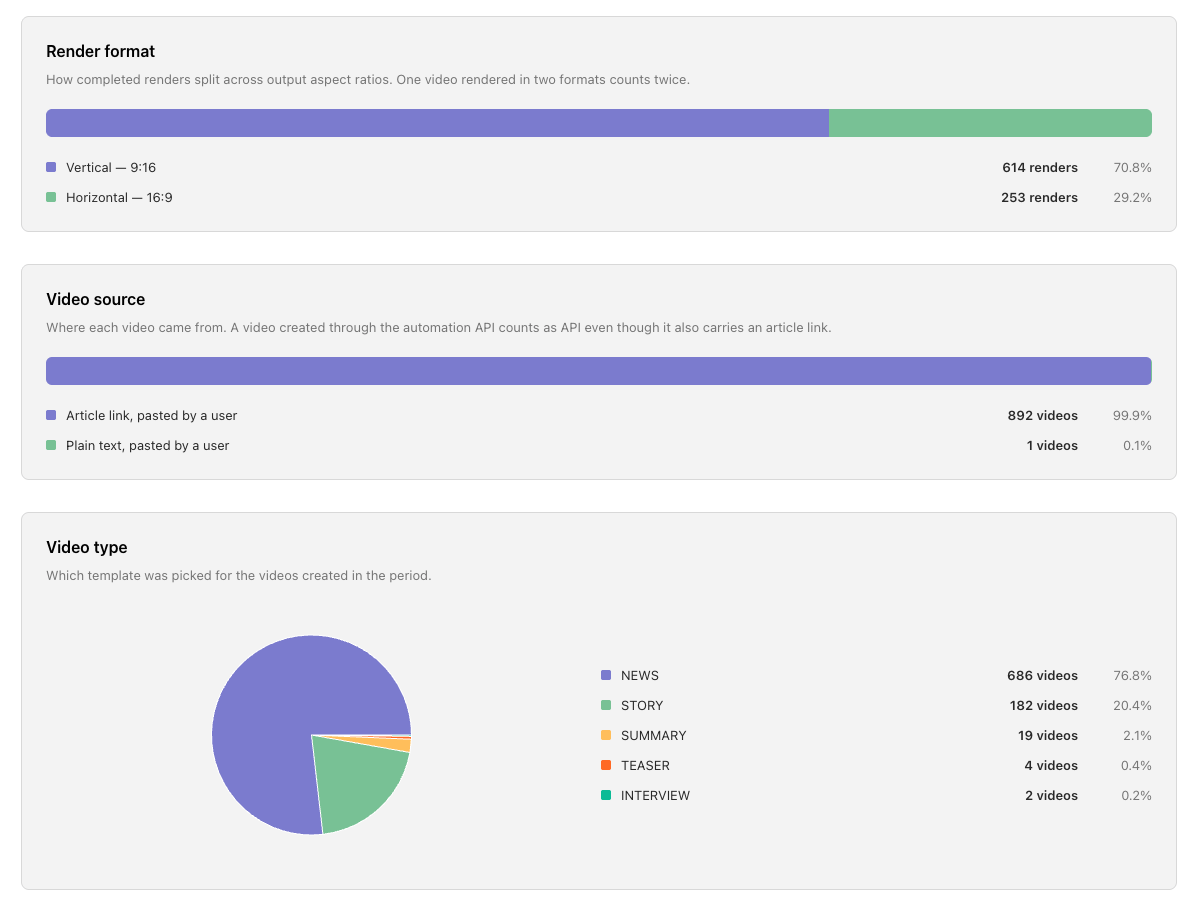Click the purple Article link bar in Video source

598,371
